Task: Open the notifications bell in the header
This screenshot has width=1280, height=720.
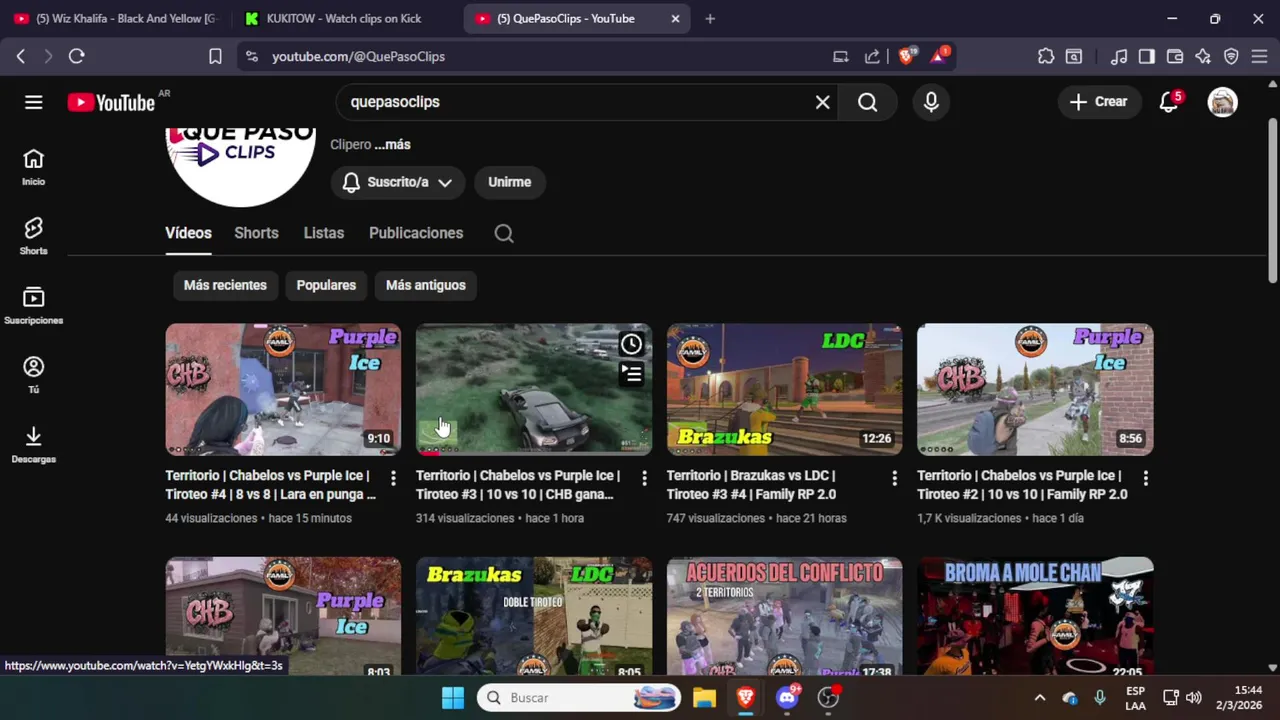Action: 1168,102
